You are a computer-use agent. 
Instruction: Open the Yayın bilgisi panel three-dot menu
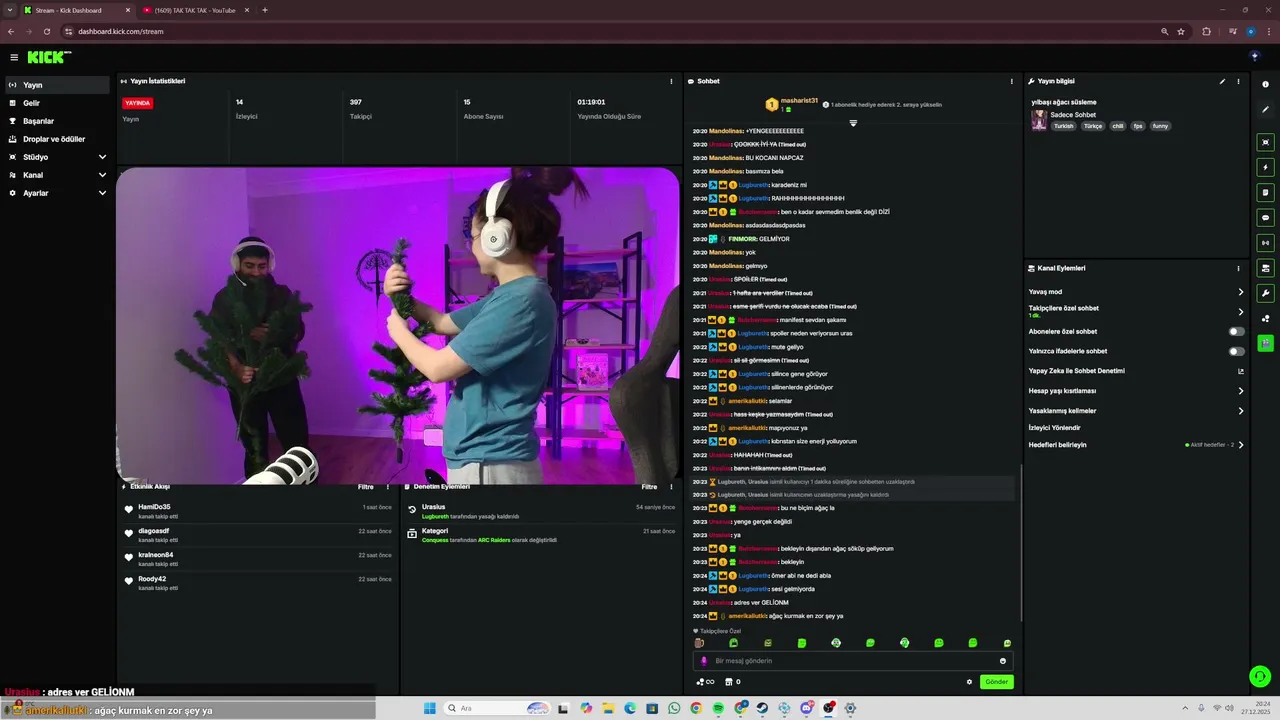[x=1238, y=81]
